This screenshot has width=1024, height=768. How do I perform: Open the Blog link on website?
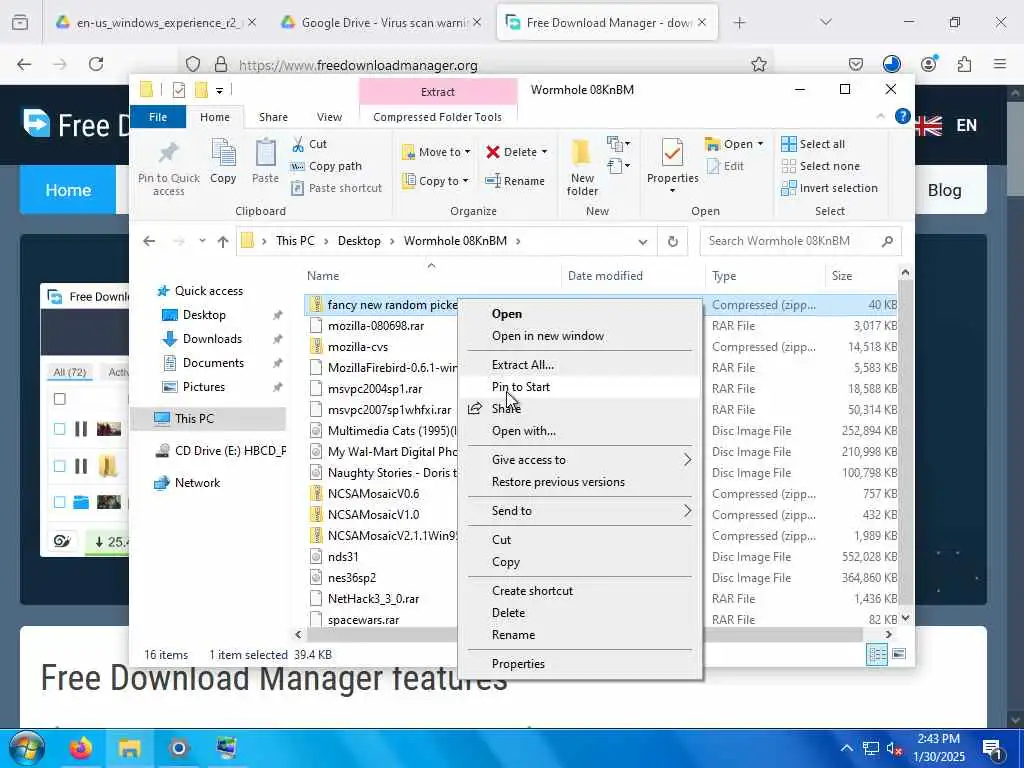[x=944, y=190]
